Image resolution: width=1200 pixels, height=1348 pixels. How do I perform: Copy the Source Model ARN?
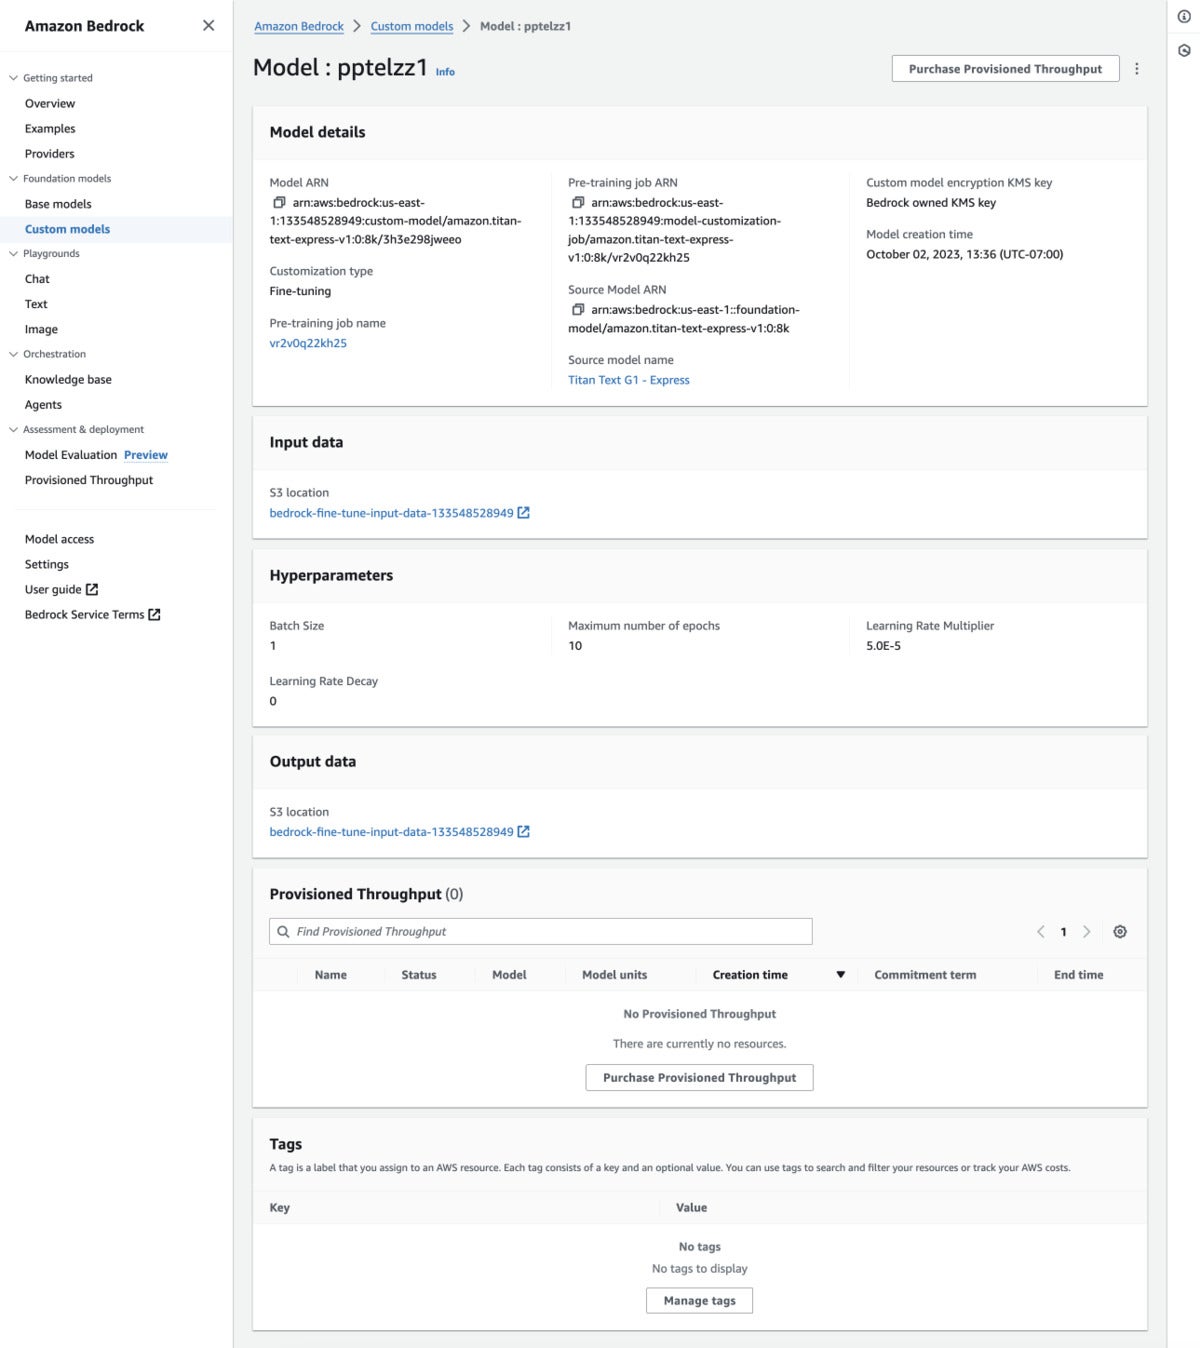578,310
